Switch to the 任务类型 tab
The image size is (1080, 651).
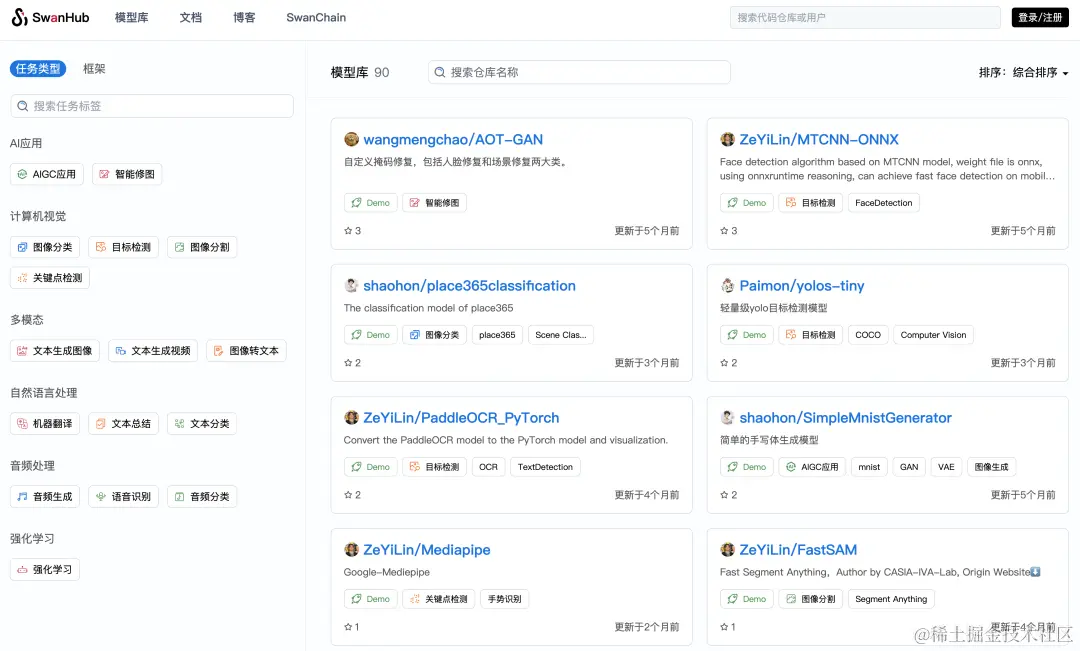click(38, 69)
